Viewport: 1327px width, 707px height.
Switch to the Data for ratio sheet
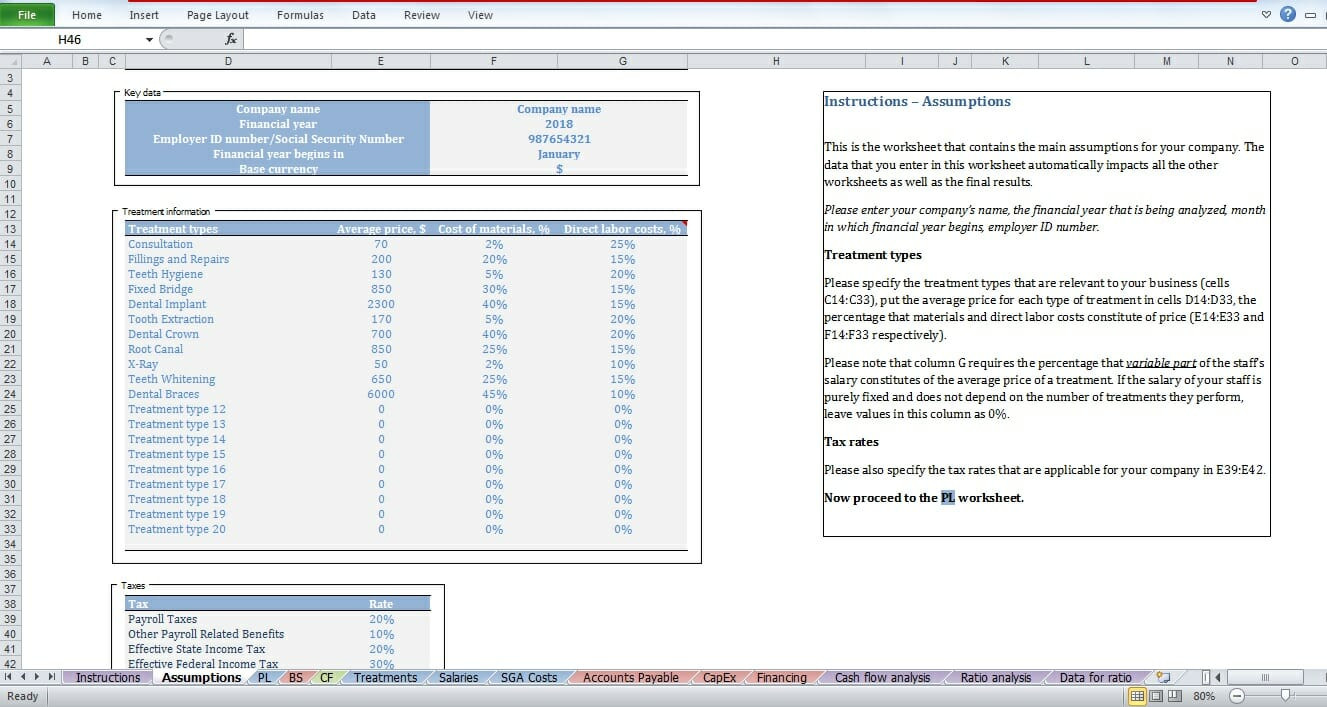tap(1096, 677)
